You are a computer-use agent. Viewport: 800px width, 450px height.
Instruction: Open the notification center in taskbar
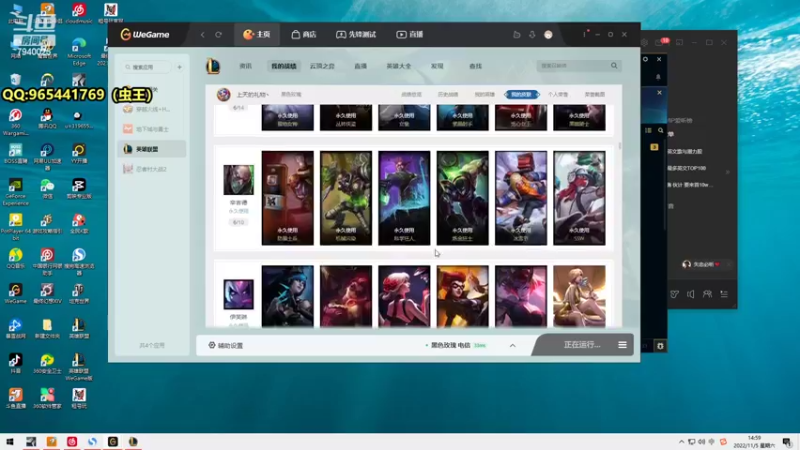(787, 442)
